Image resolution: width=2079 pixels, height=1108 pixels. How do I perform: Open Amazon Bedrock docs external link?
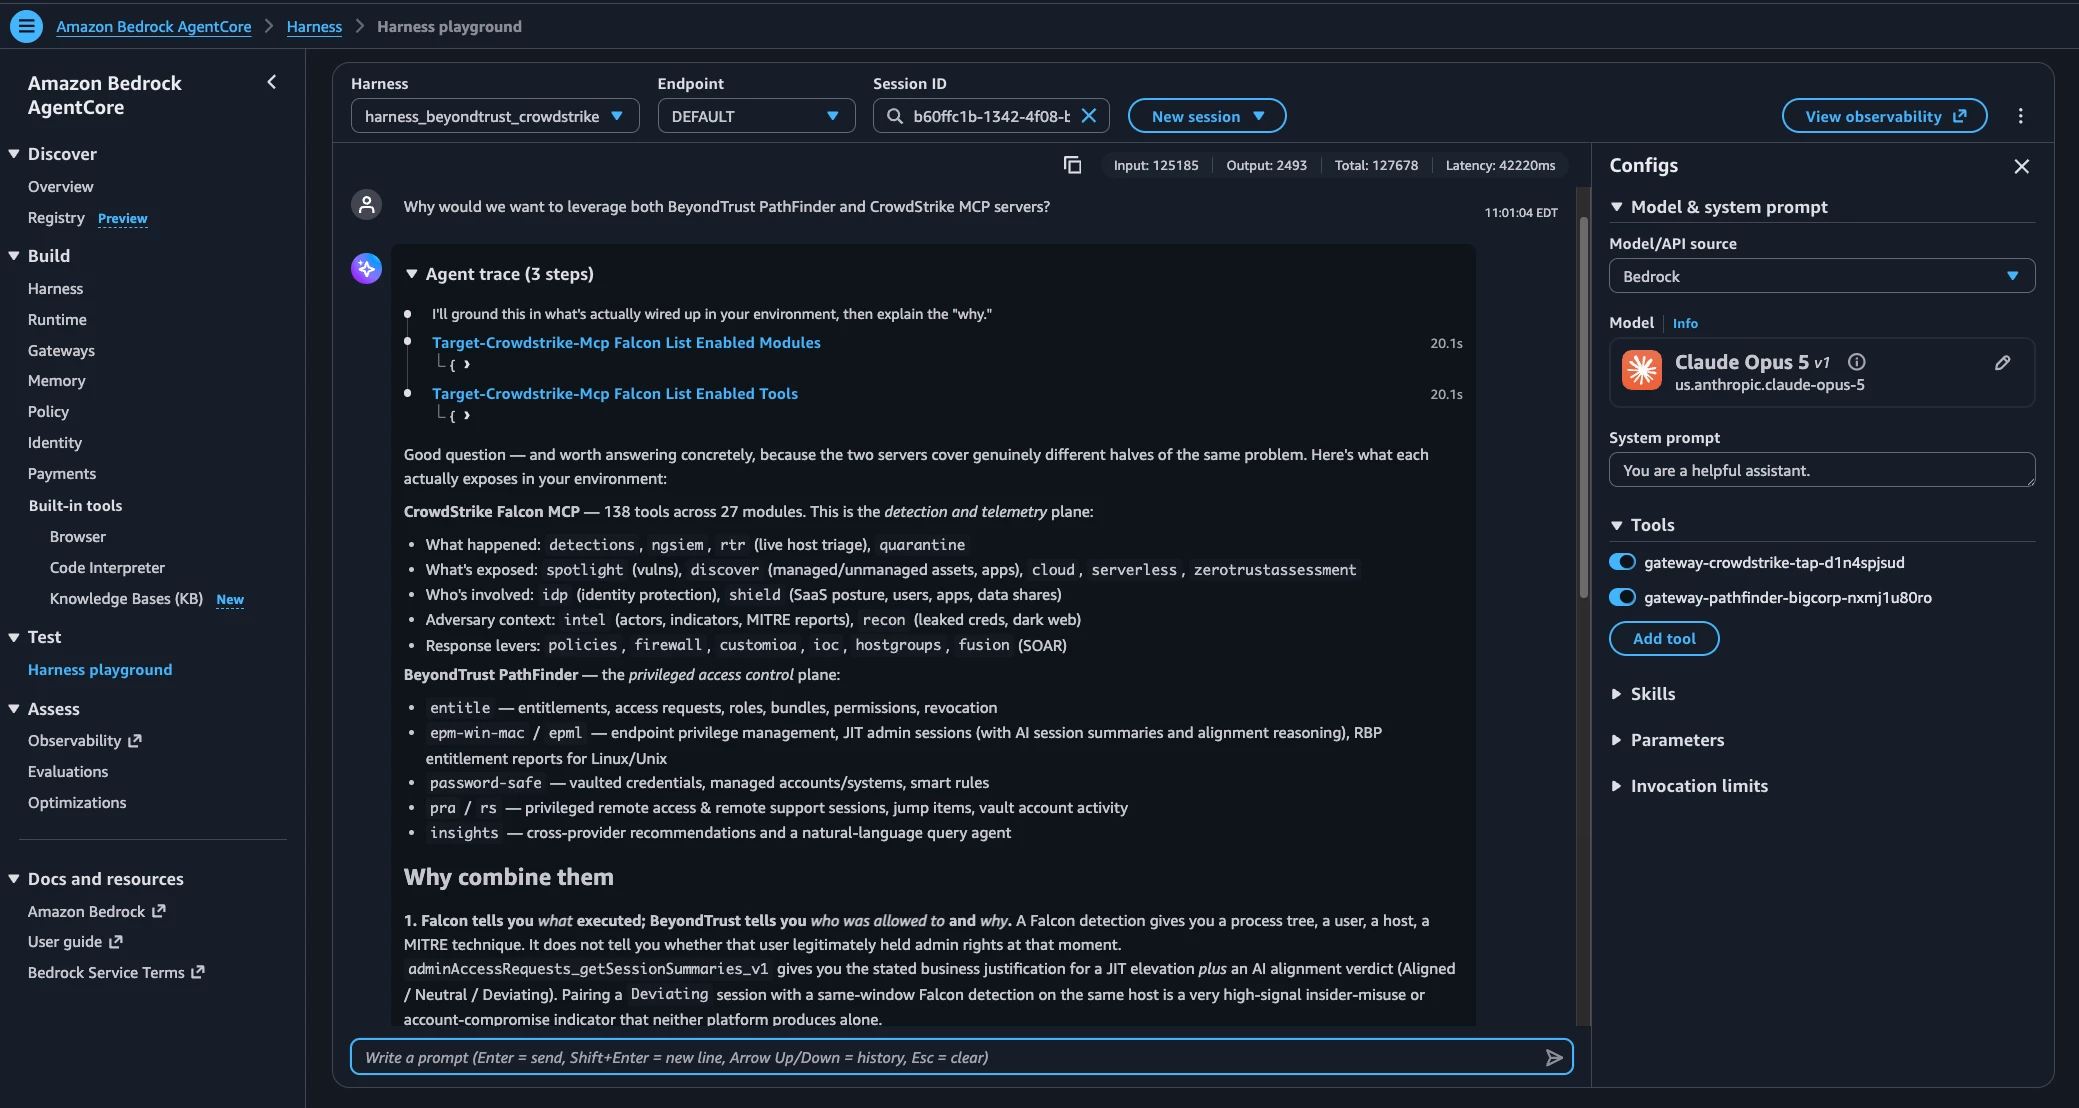(x=96, y=912)
